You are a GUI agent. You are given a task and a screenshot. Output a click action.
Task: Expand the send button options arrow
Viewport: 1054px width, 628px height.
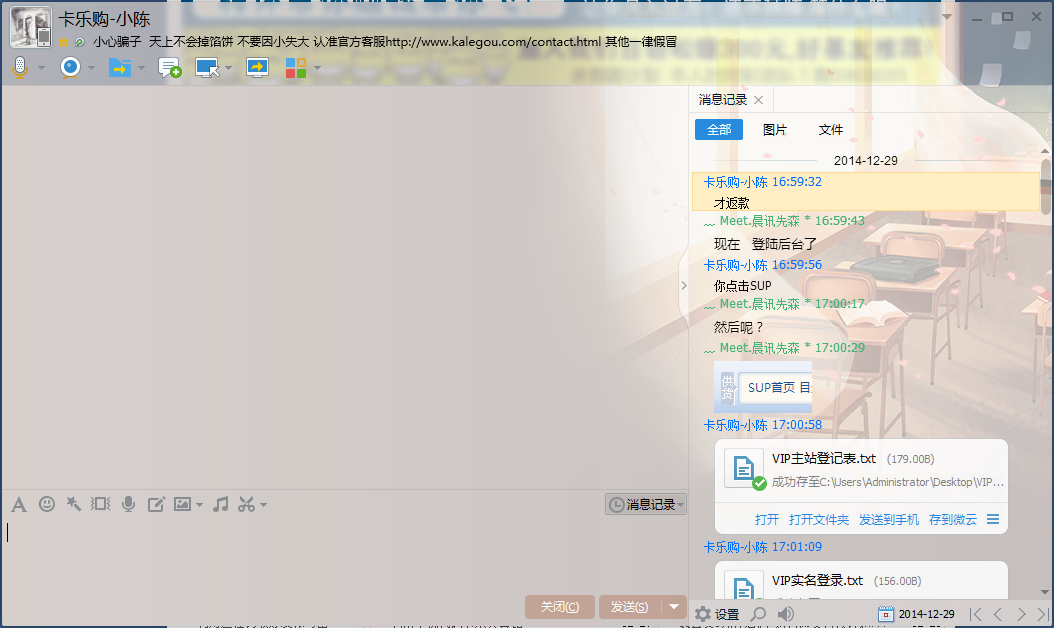(x=675, y=607)
